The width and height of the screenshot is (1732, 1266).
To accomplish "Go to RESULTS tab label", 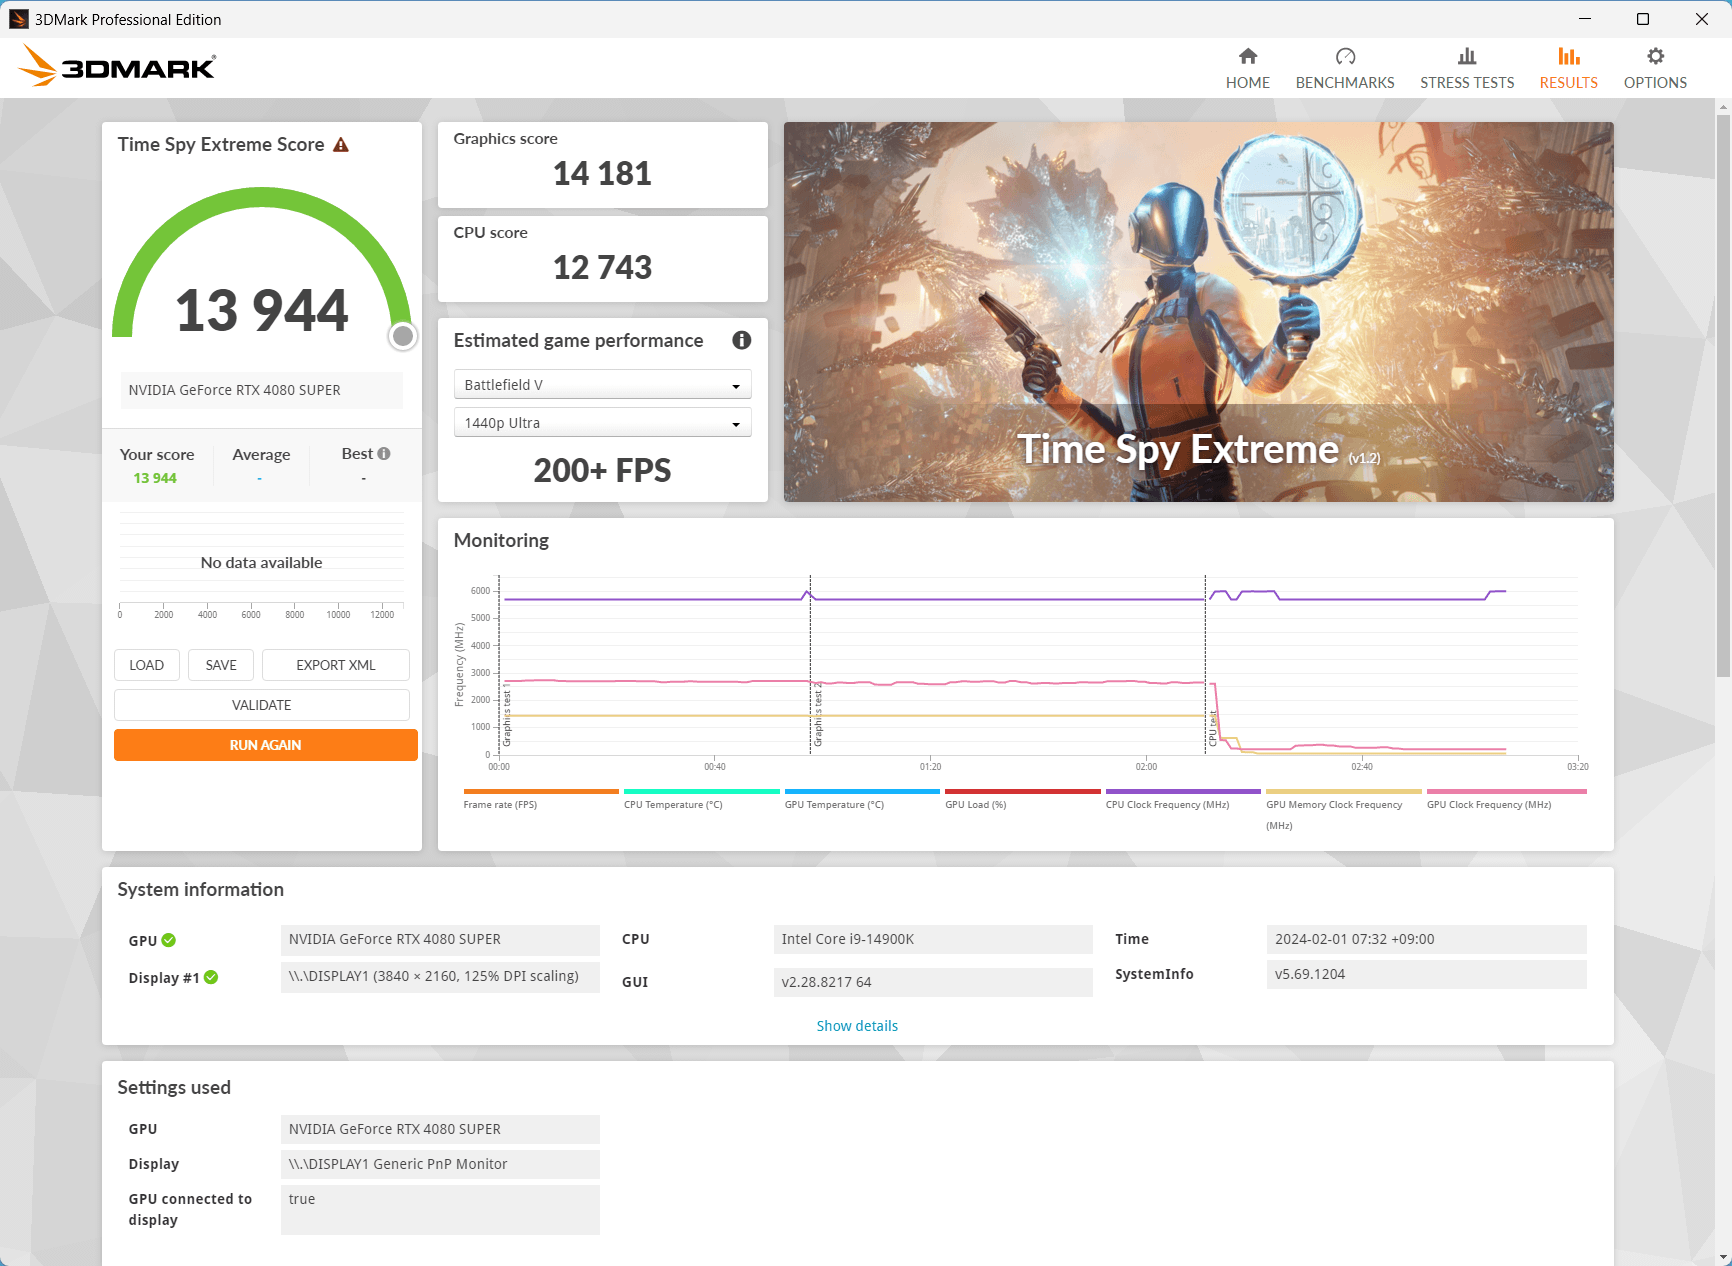I will tap(1569, 83).
